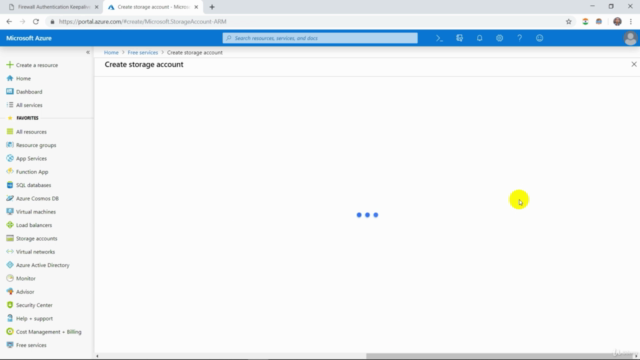This screenshot has height=360, width=640.
Task: Click the Virtual machines icon
Action: (x=10, y=211)
